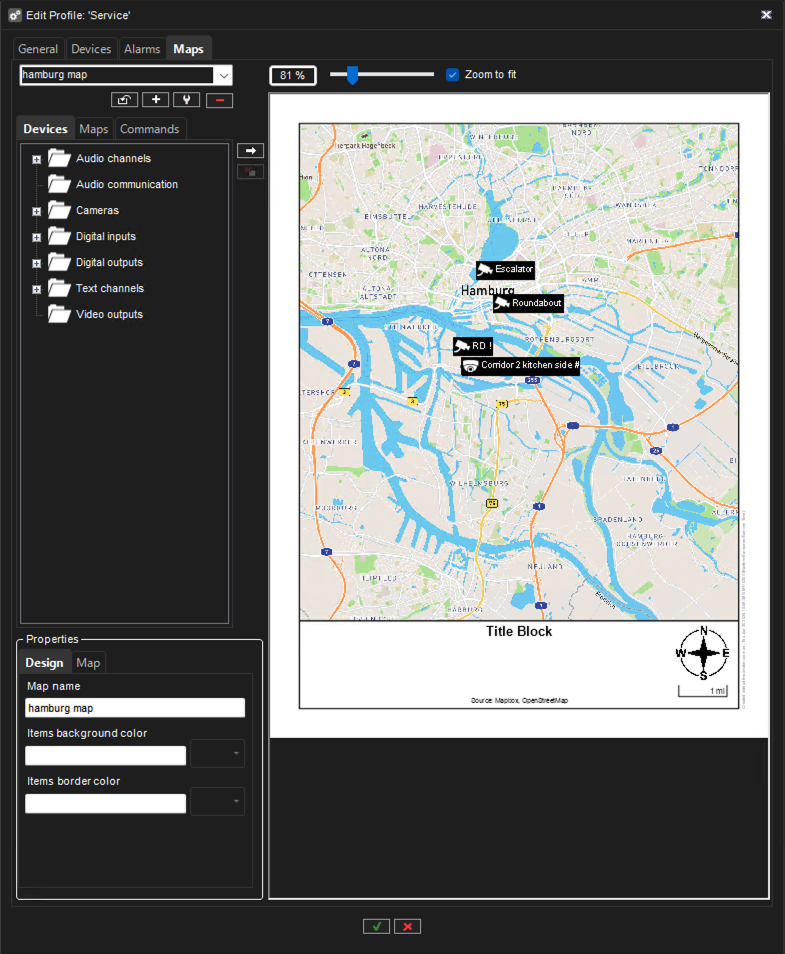The width and height of the screenshot is (785, 954).
Task: Expand the Digital inputs folder
Action: click(x=37, y=237)
